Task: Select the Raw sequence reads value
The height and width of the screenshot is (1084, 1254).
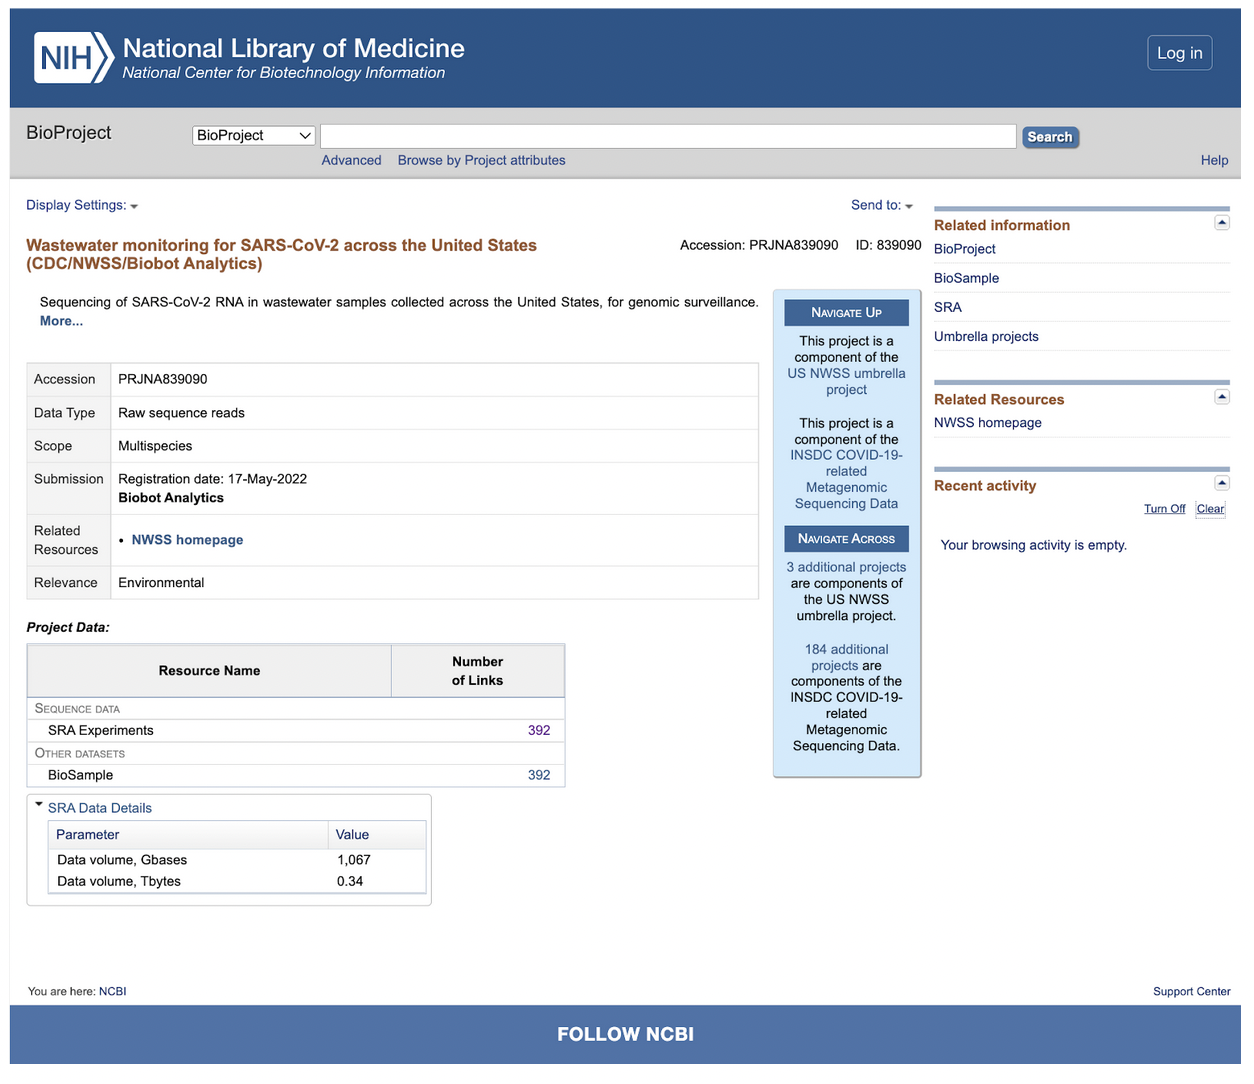Action: [181, 413]
